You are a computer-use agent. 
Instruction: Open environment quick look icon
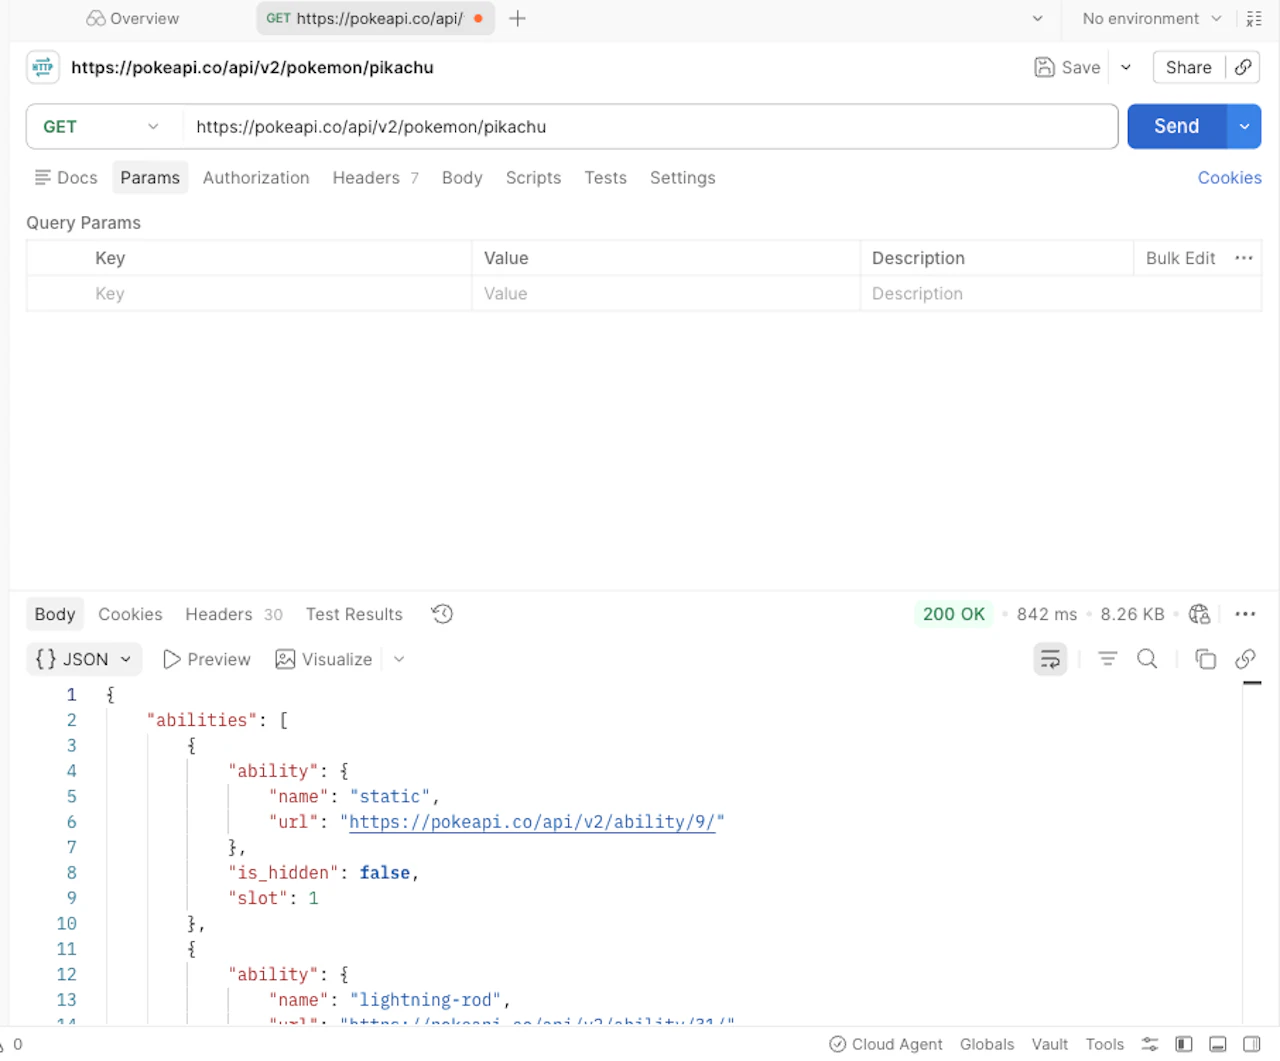click(1254, 18)
